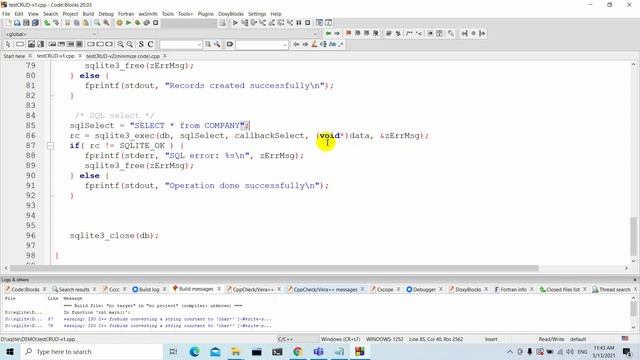The image size is (640, 360).
Task: Click the green Run arrow icon
Action: point(129,23)
